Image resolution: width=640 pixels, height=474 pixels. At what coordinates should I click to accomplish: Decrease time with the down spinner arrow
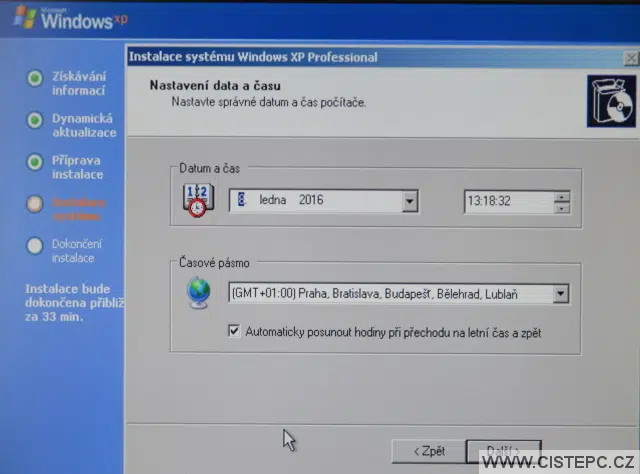tap(561, 207)
